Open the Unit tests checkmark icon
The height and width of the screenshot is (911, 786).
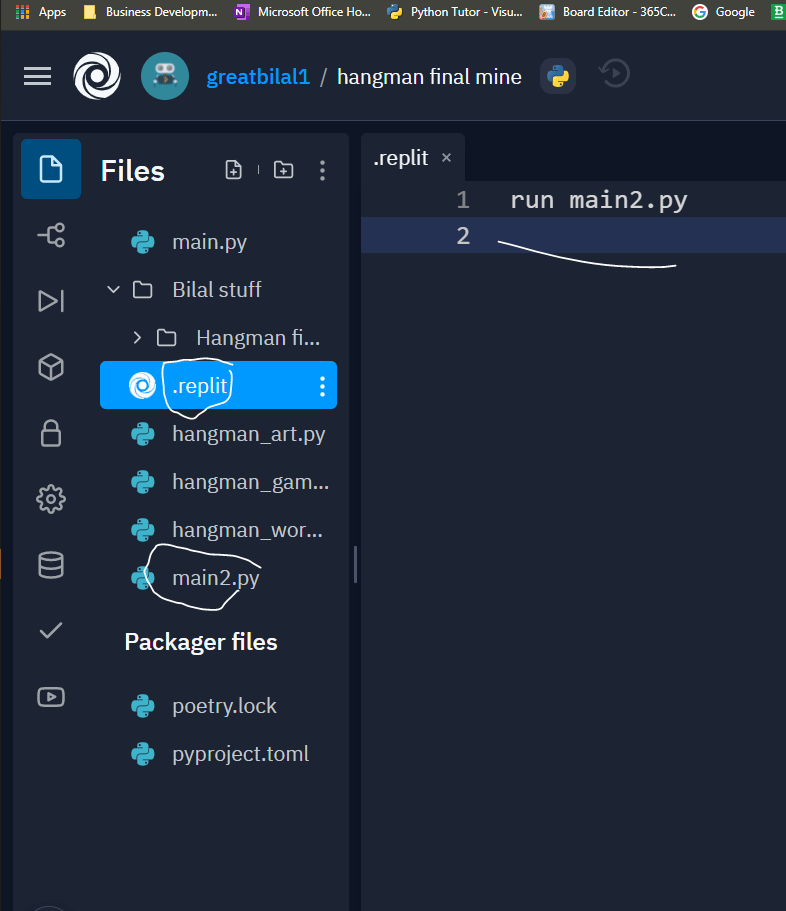tap(51, 630)
